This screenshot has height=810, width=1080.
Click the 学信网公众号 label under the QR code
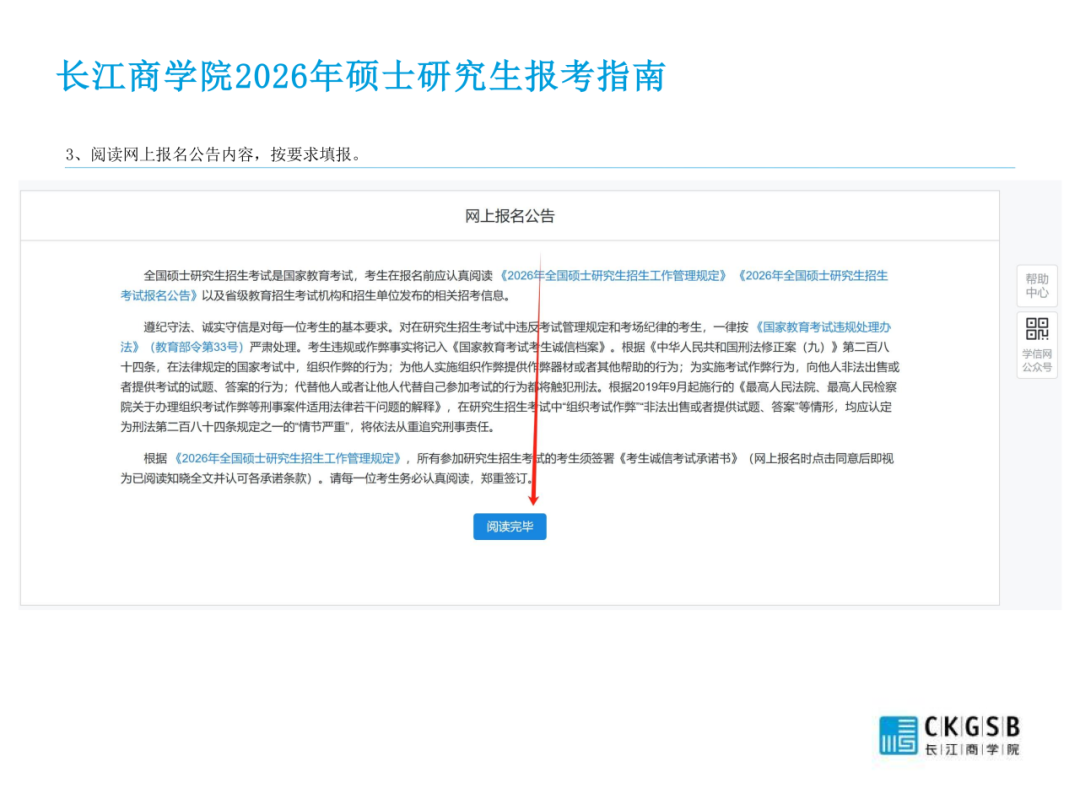1037,361
